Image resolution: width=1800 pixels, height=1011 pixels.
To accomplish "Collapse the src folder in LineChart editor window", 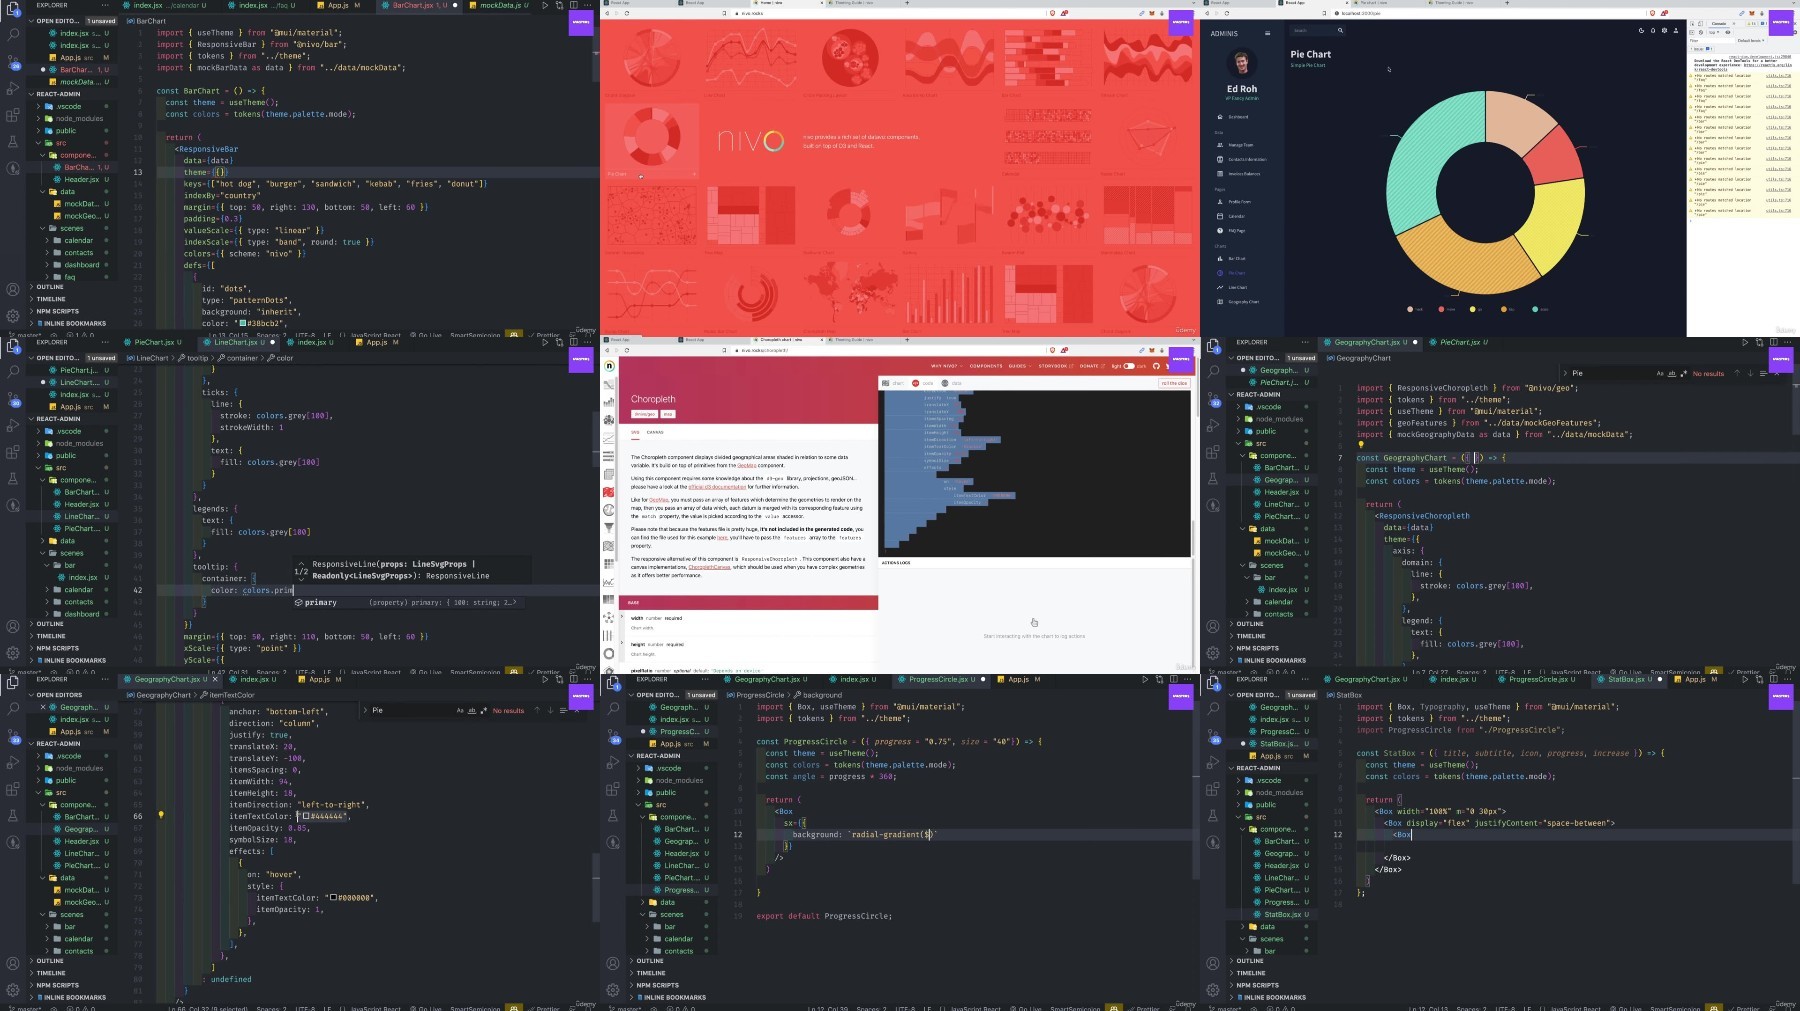I will point(71,467).
